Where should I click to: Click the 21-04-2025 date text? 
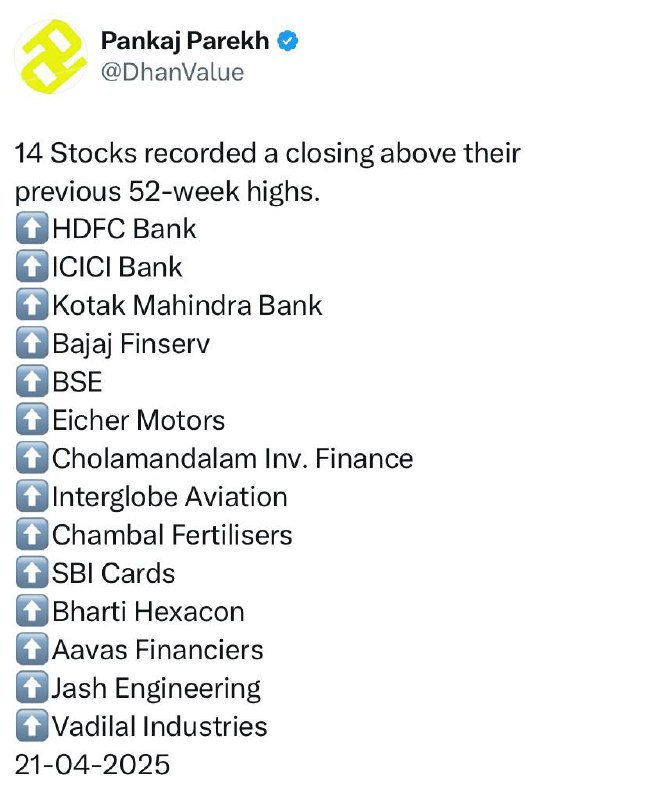tap(92, 764)
